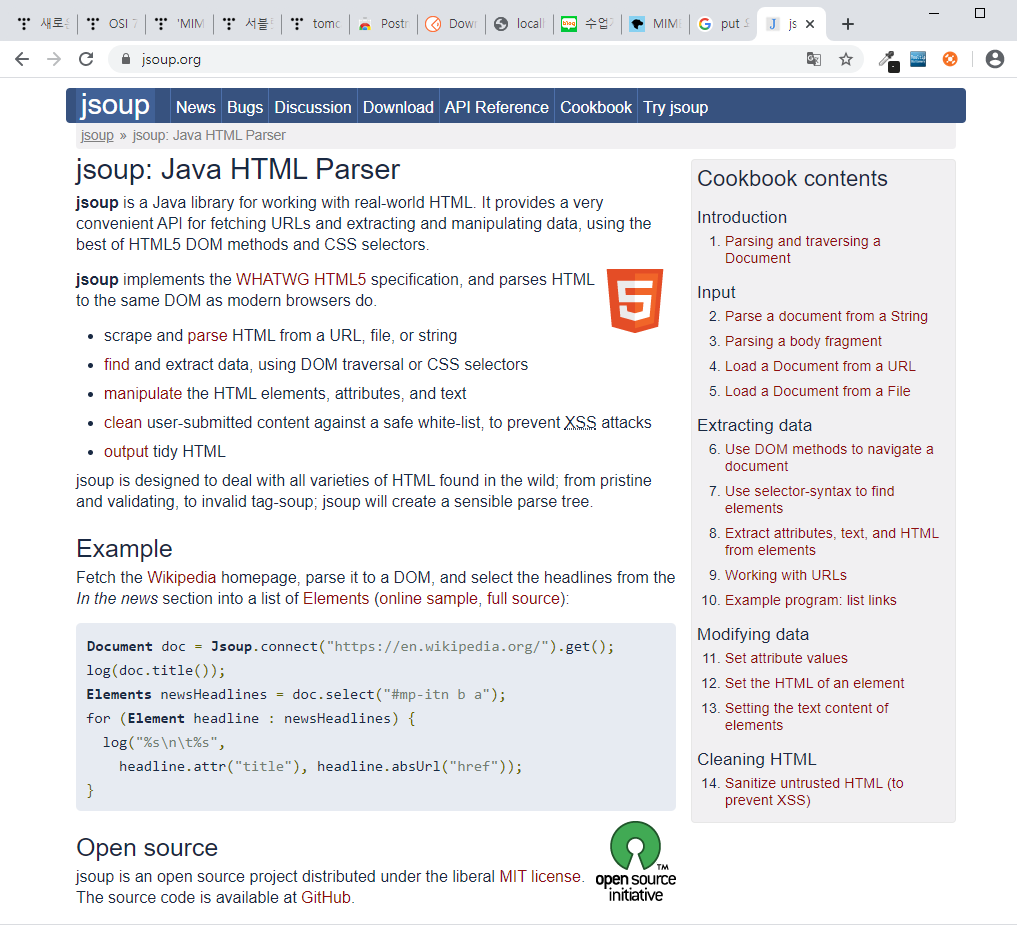Open Parsing a body fragment
Screen dimensions: 1017x925
tap(803, 341)
